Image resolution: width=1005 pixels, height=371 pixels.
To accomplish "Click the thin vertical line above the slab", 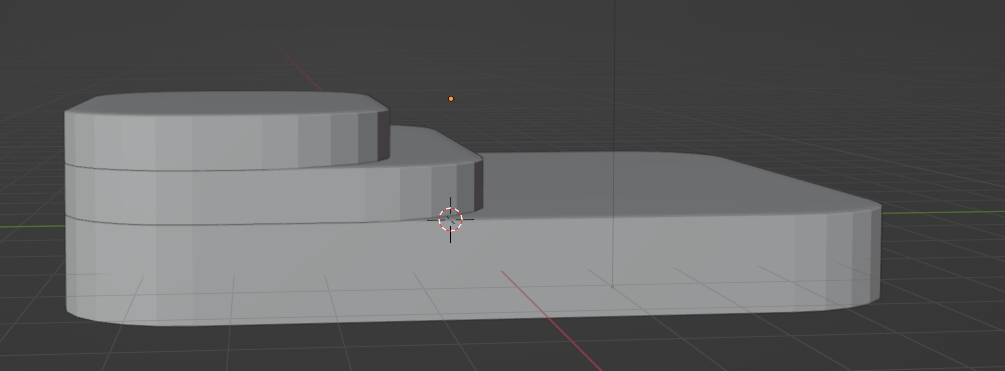I will pyautogui.click(x=614, y=76).
